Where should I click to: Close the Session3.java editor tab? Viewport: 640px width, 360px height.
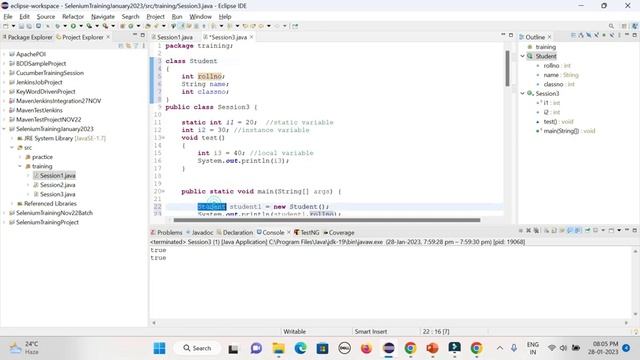(x=251, y=37)
